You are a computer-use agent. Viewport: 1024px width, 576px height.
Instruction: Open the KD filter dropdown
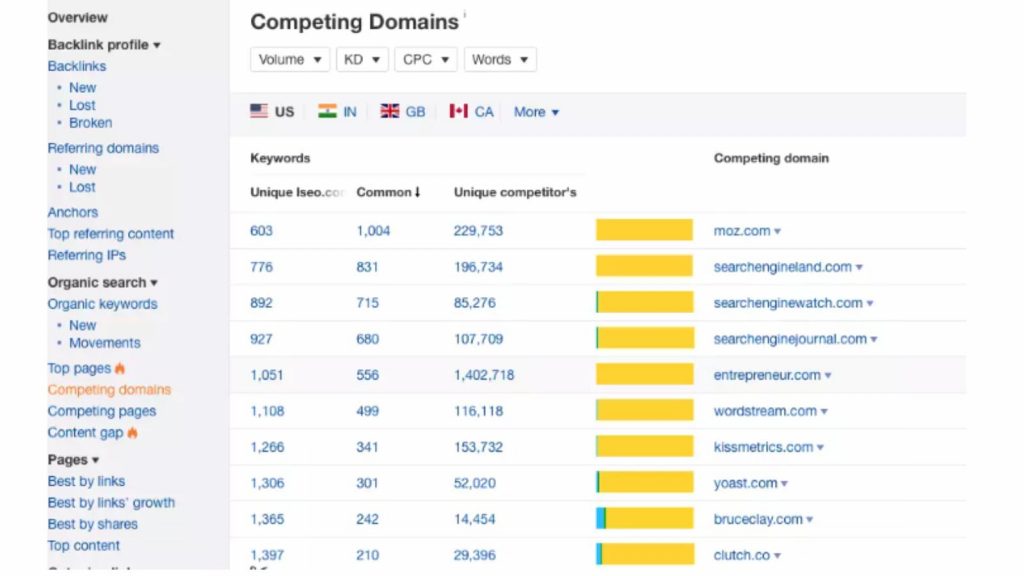pyautogui.click(x=362, y=59)
